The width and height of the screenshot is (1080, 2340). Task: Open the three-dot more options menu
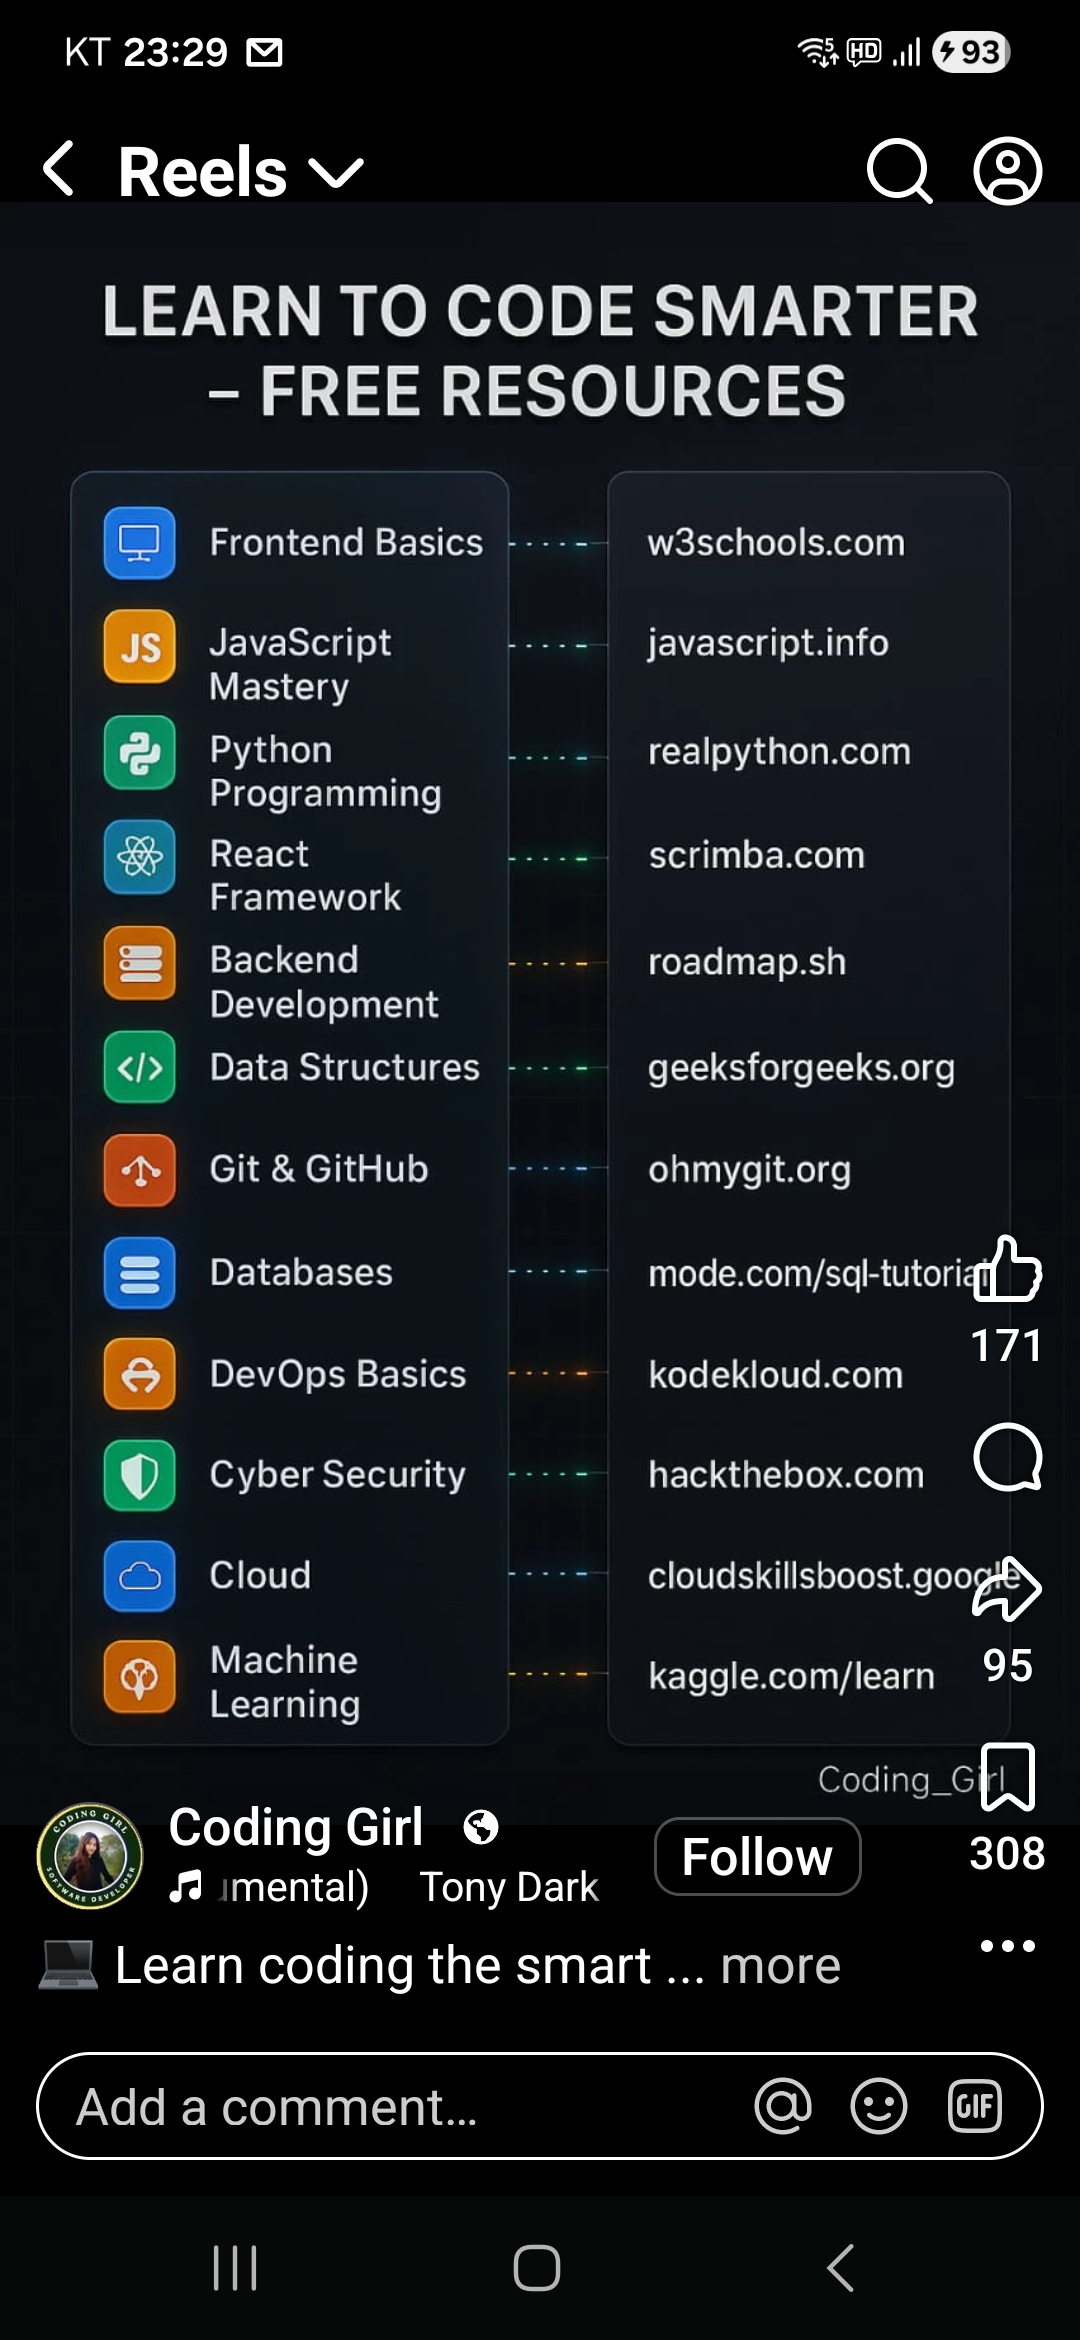(1008, 1946)
